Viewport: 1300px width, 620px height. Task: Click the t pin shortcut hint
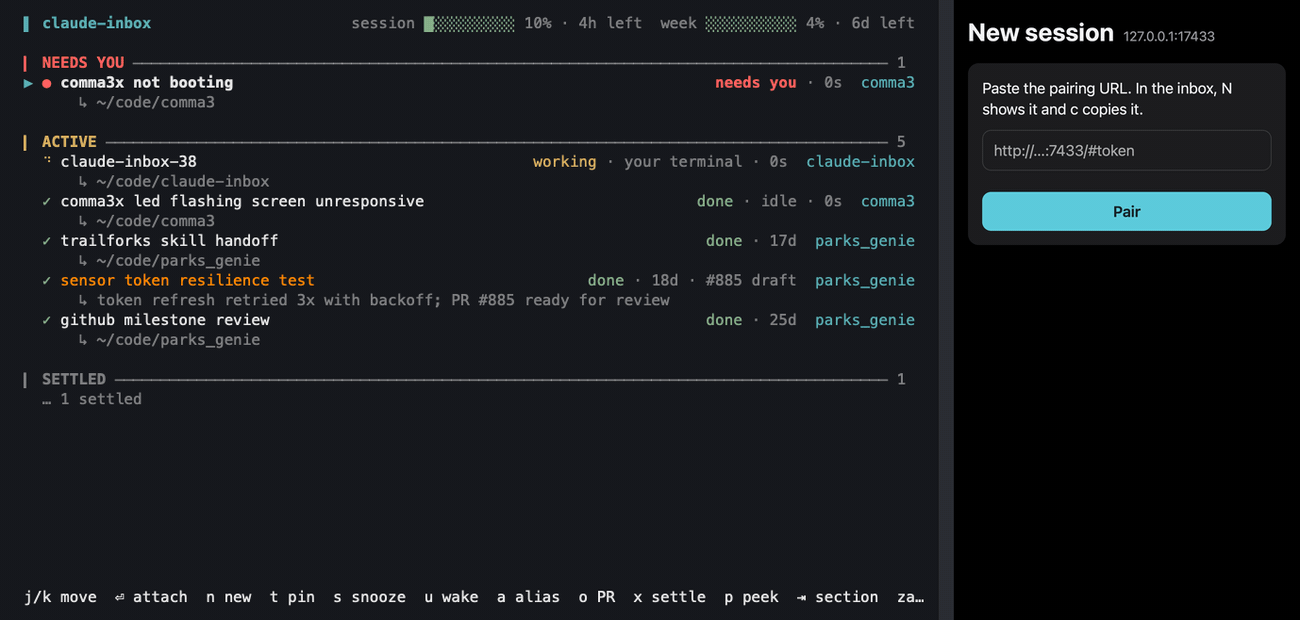(x=292, y=597)
